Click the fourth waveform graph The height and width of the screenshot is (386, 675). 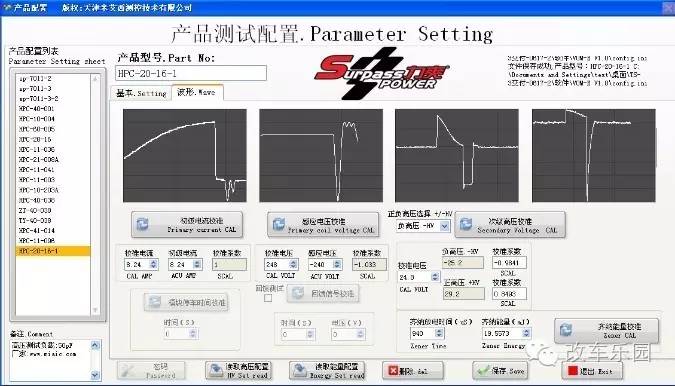[x=594, y=155]
